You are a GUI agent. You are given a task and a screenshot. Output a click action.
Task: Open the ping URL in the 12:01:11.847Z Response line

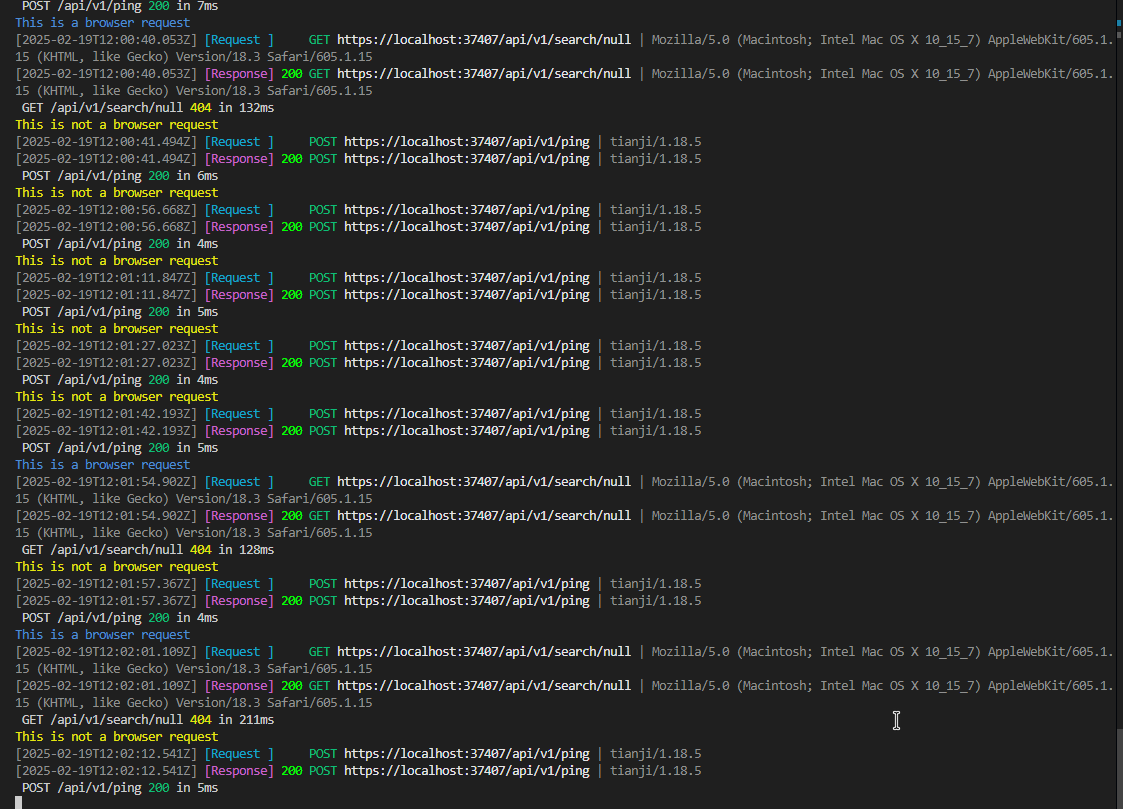click(x=467, y=295)
